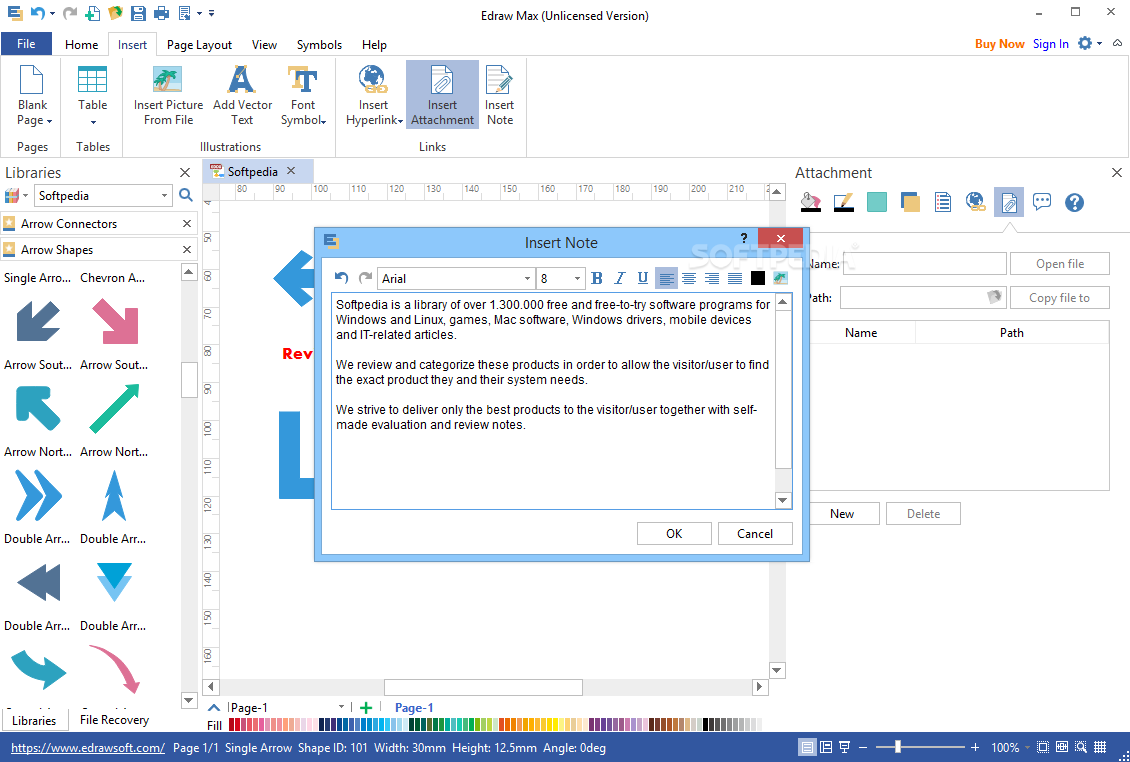Save the document with the floppy disk icon
This screenshot has height=762, width=1130.
click(138, 13)
